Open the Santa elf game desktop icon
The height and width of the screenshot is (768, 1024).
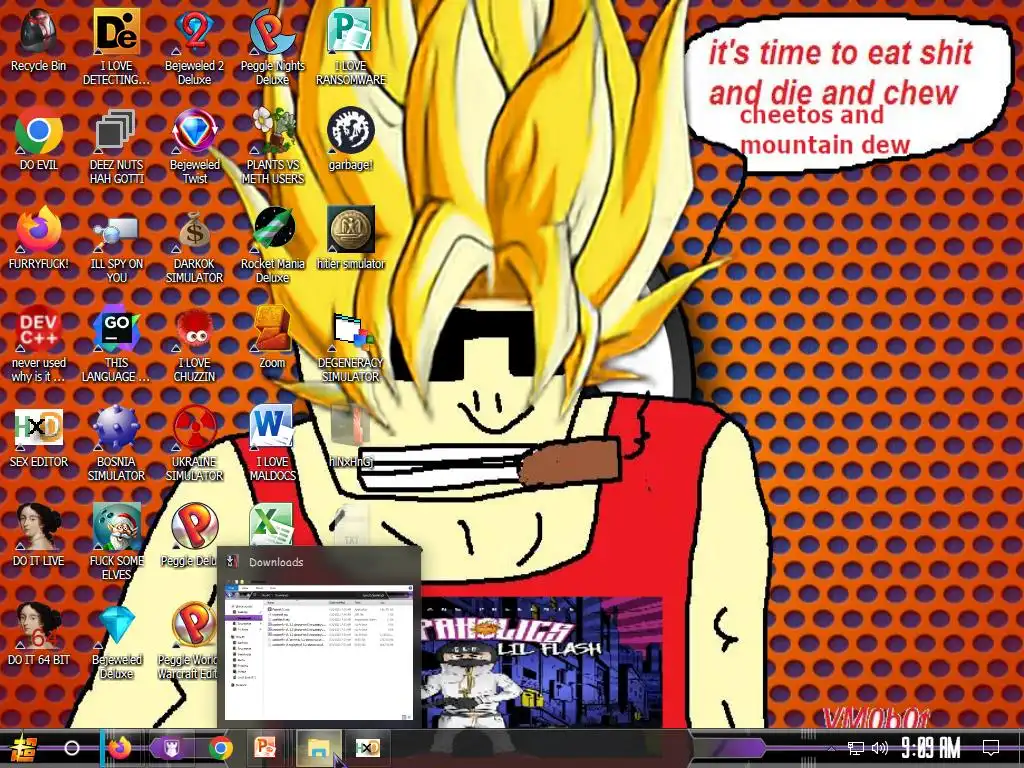pos(116,542)
